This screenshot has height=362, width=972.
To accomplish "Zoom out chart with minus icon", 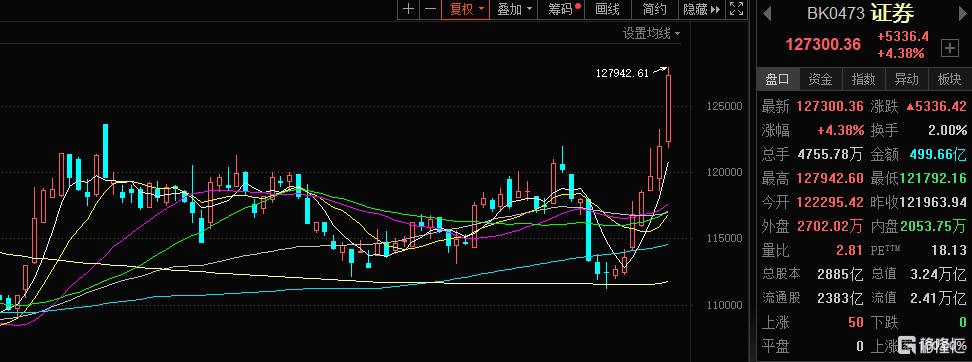I will point(430,9).
